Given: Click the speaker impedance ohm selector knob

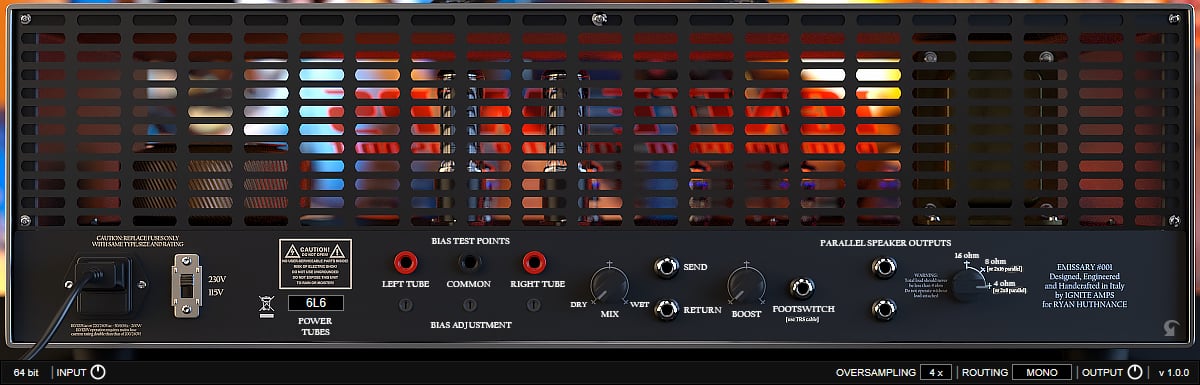Looking at the screenshot, I should [968, 285].
